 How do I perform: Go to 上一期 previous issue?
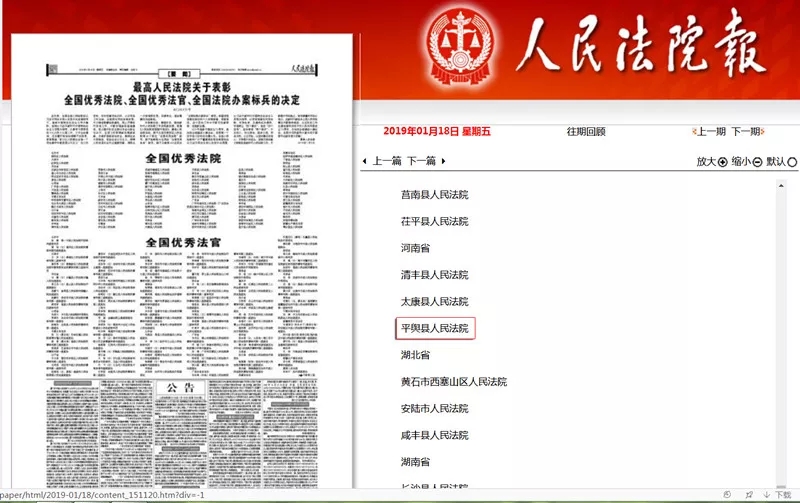pyautogui.click(x=711, y=132)
